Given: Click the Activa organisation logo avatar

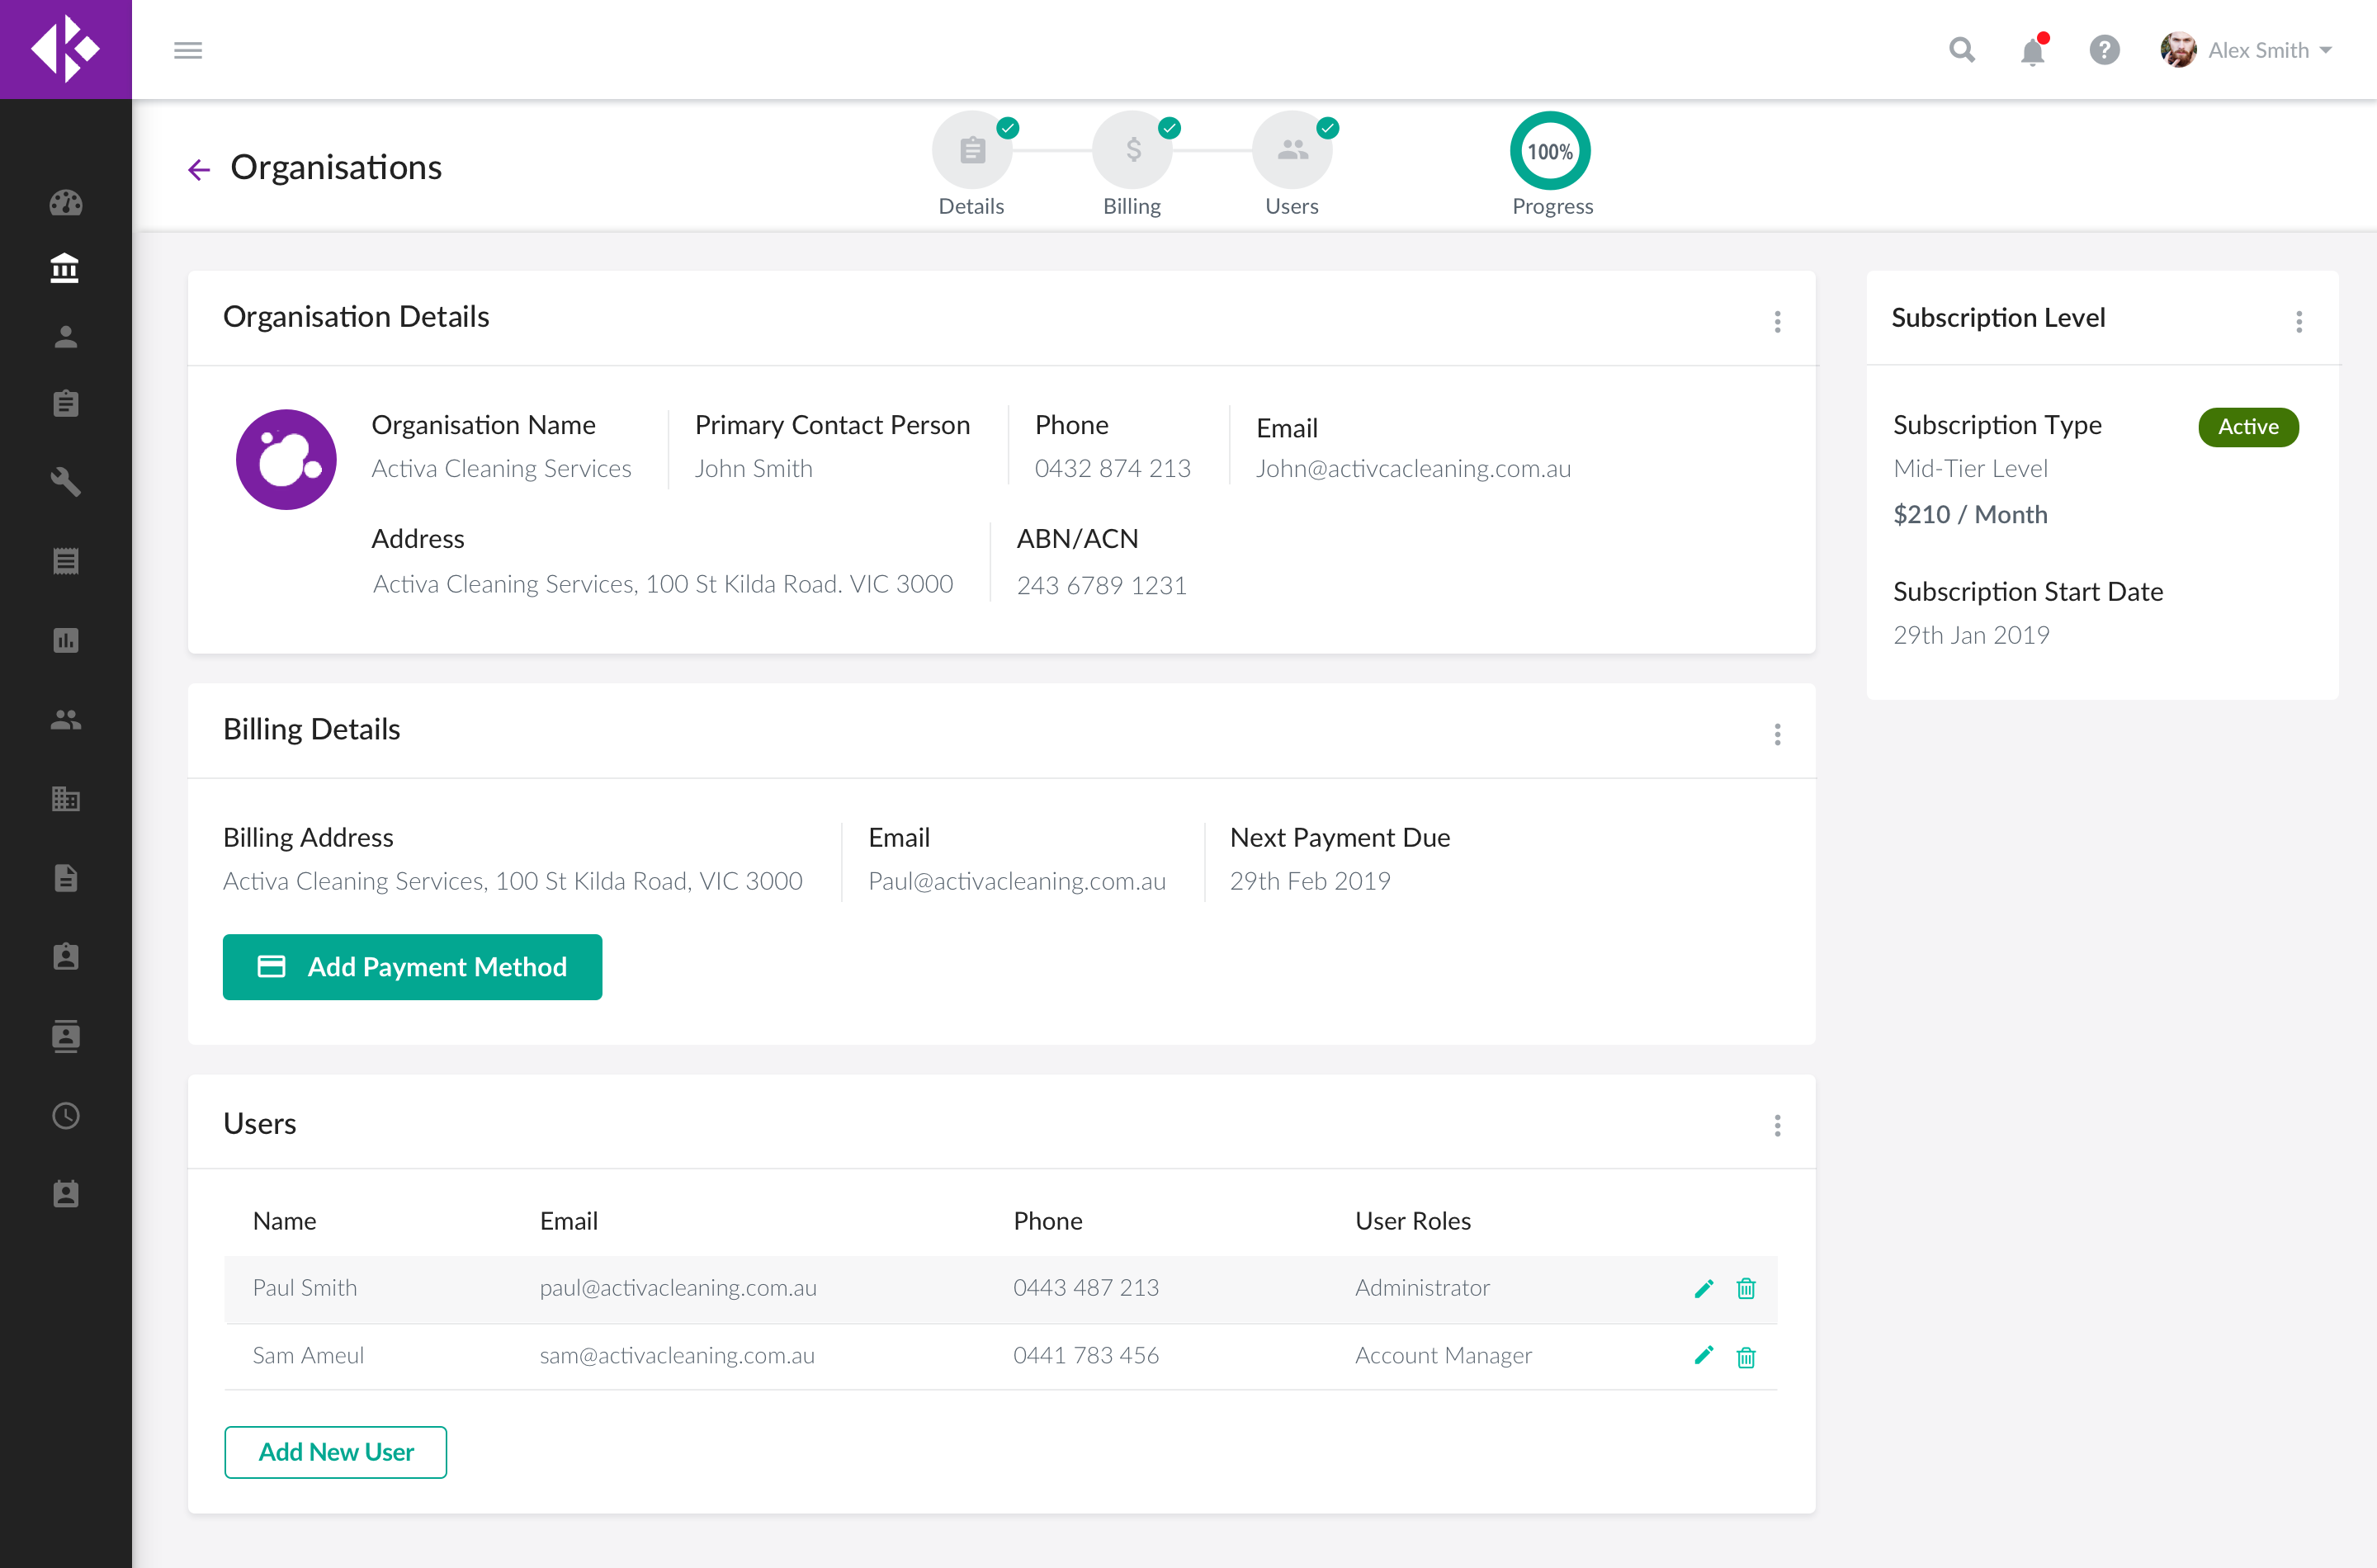Looking at the screenshot, I should point(286,460).
